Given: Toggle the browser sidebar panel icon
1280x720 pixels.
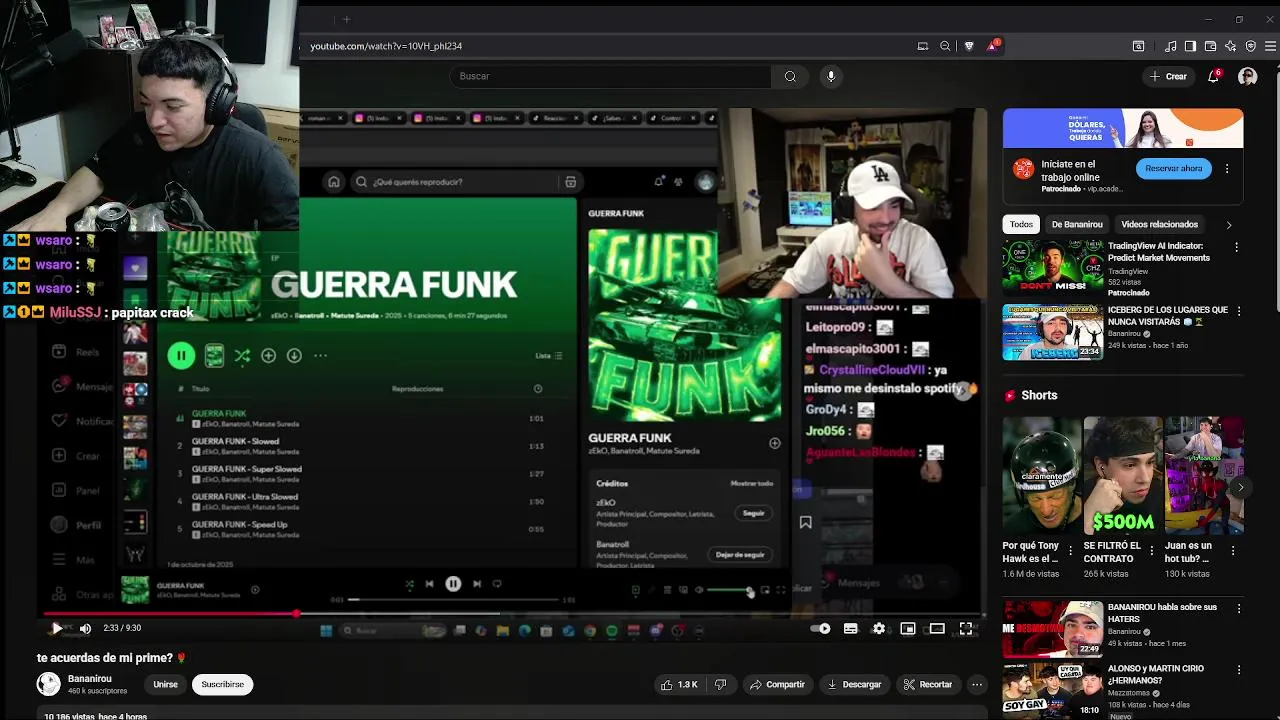Looking at the screenshot, I should (1190, 46).
